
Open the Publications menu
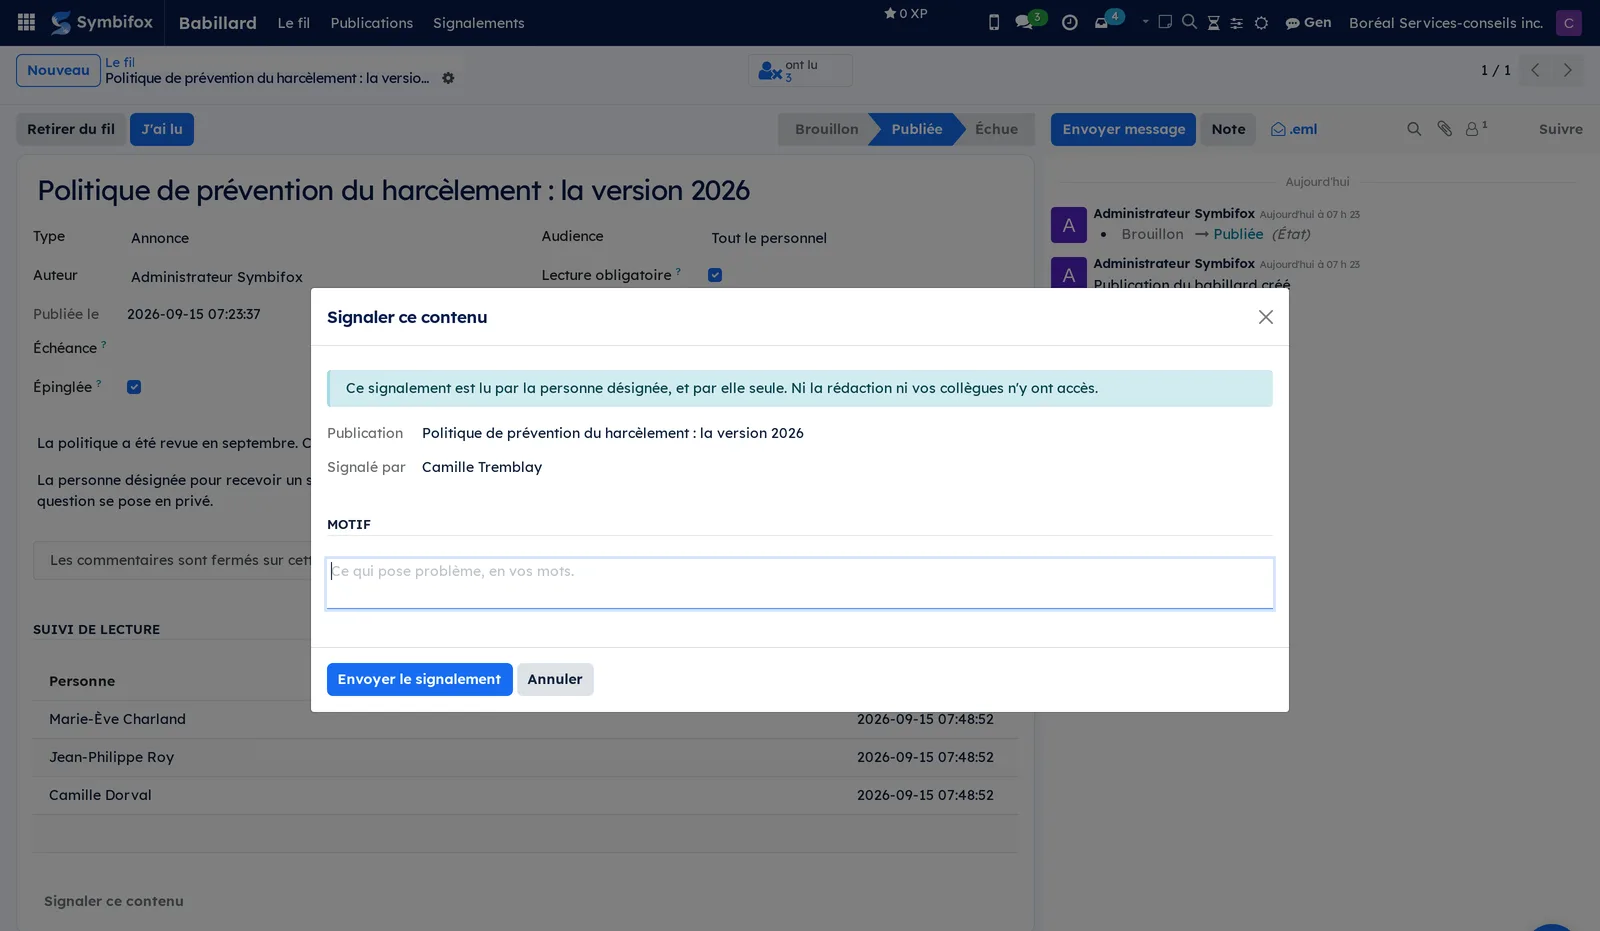tap(371, 22)
